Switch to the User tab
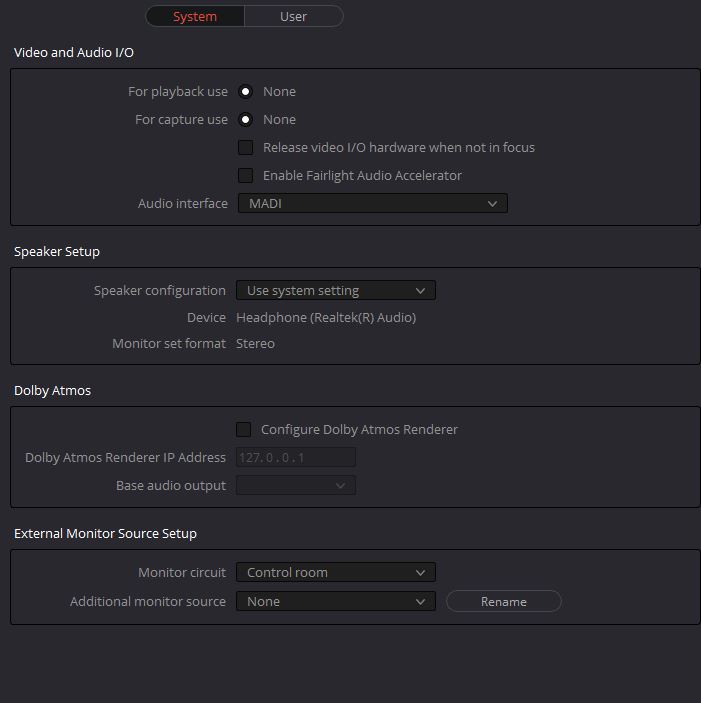This screenshot has width=701, height=703. 294,17
